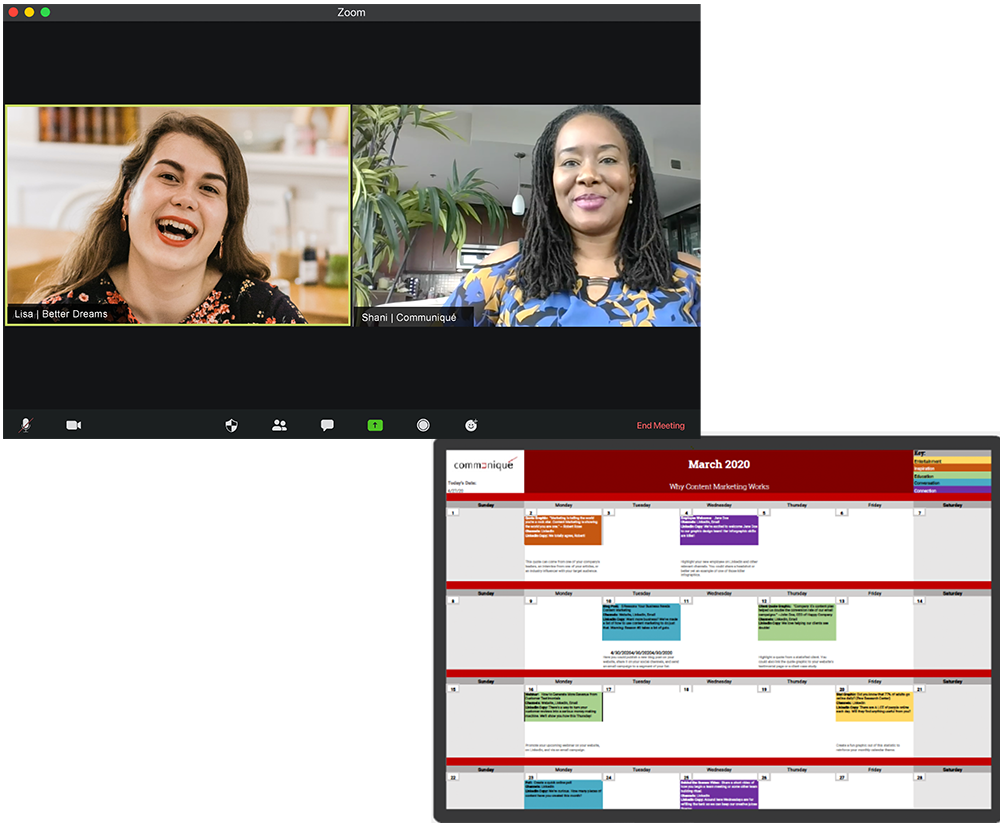Click the green fullscreen window button
Screen dimensions: 1000x839
tap(45, 12)
